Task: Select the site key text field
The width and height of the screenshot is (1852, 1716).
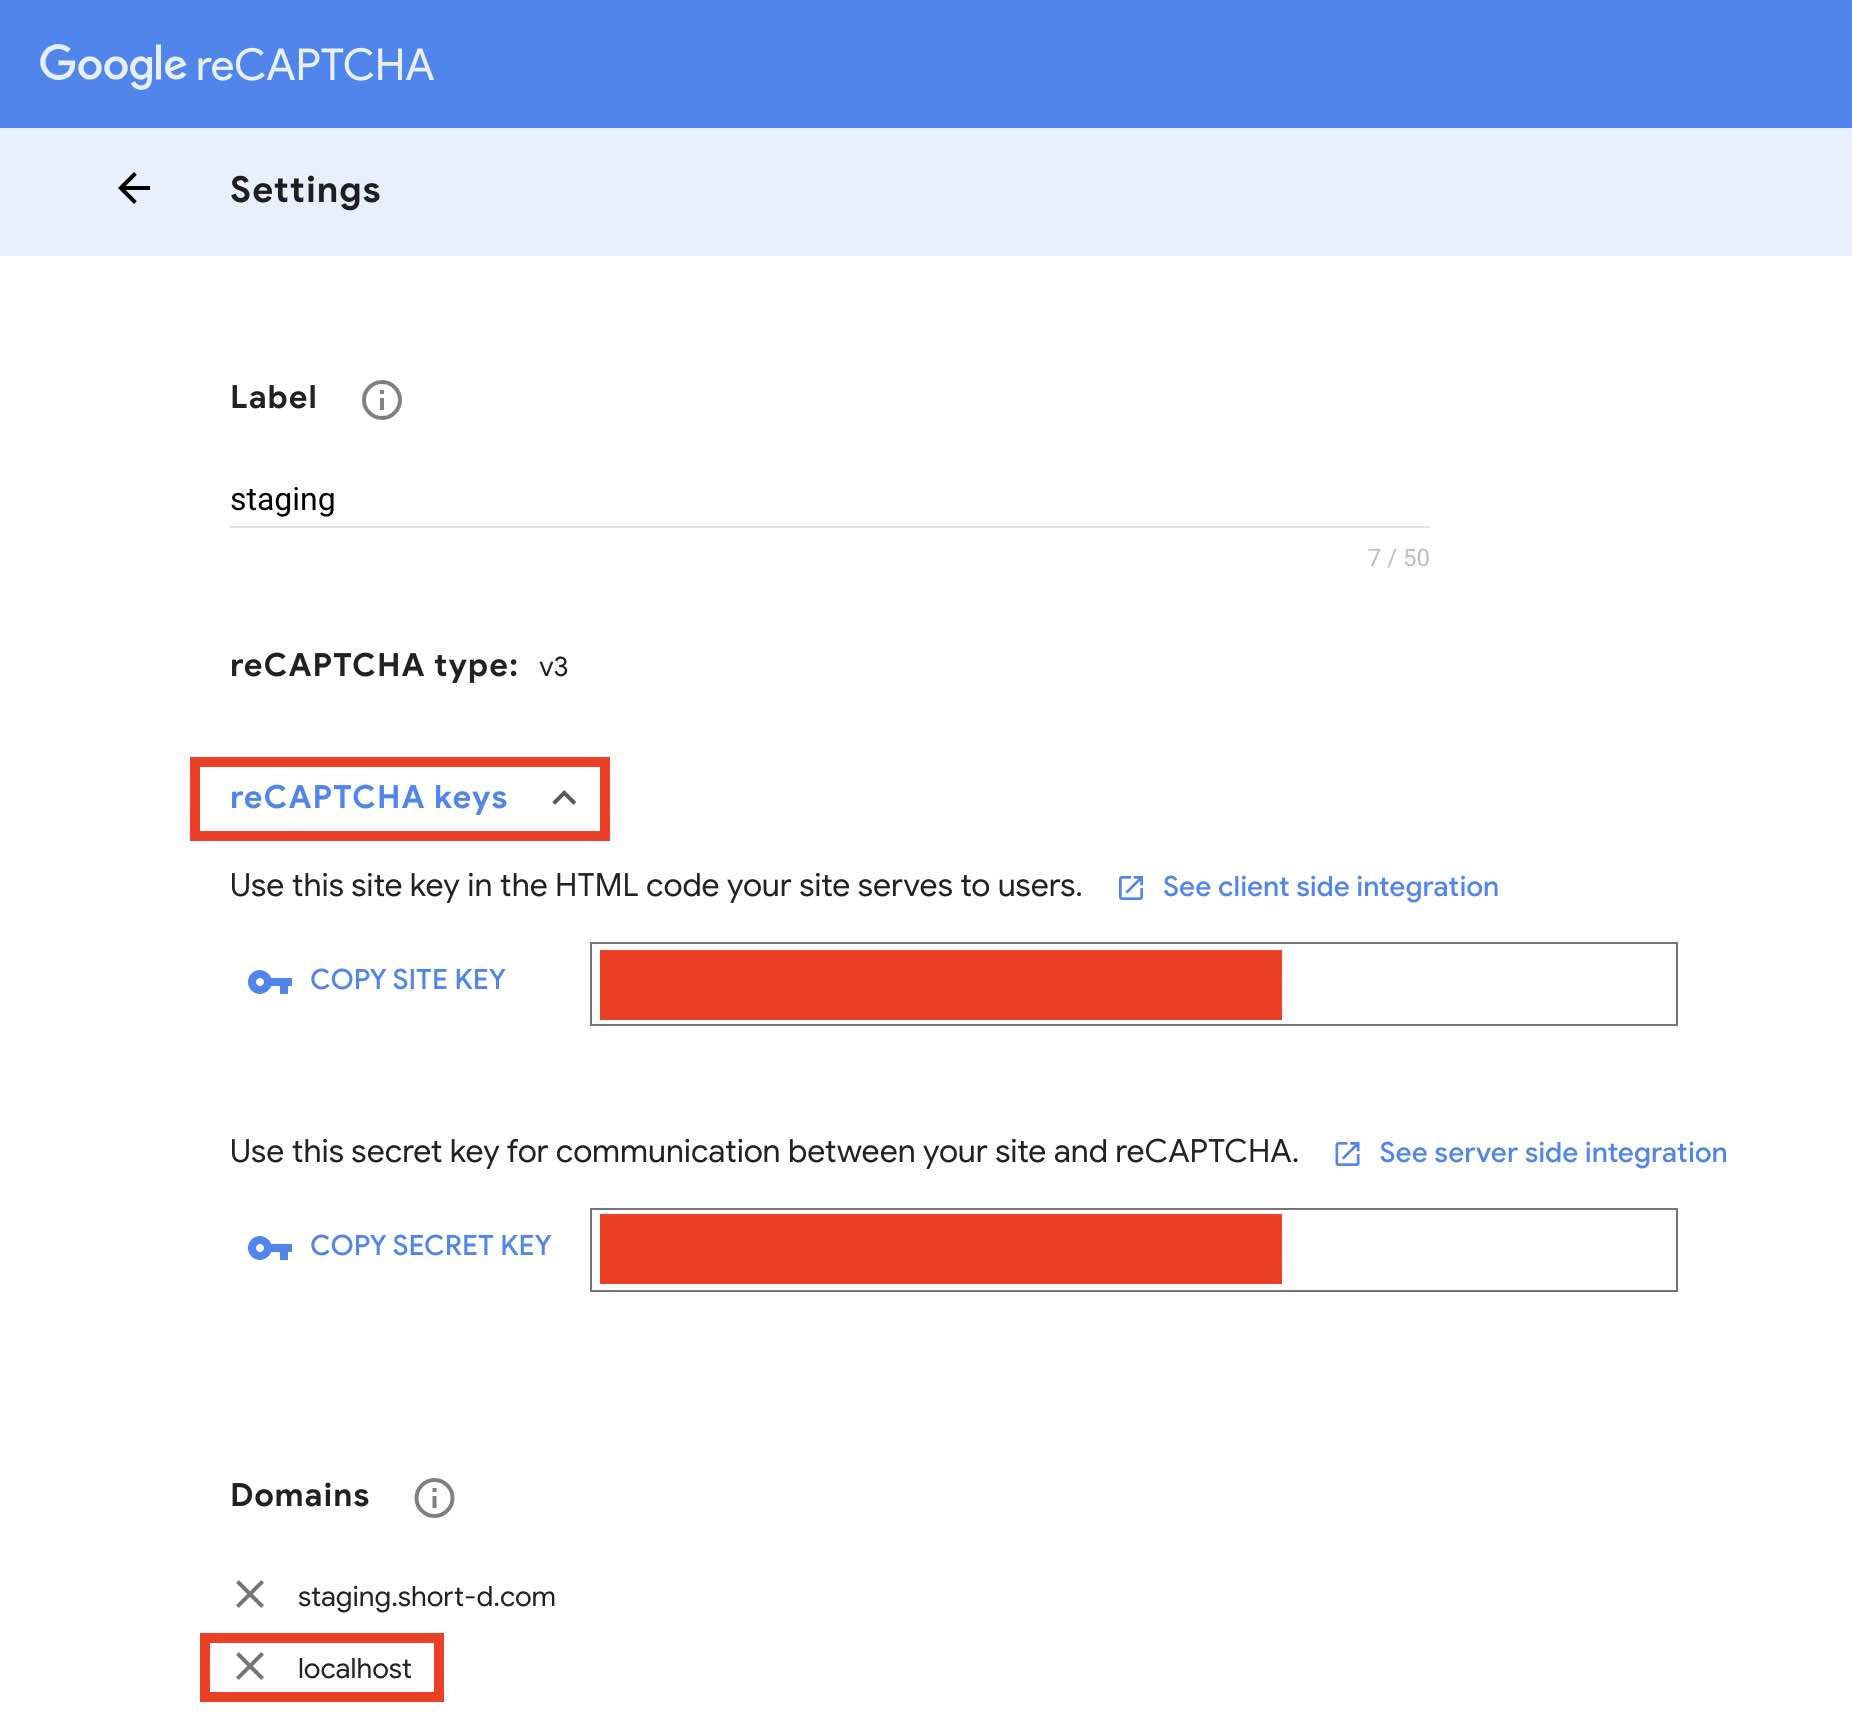Action: click(1133, 984)
